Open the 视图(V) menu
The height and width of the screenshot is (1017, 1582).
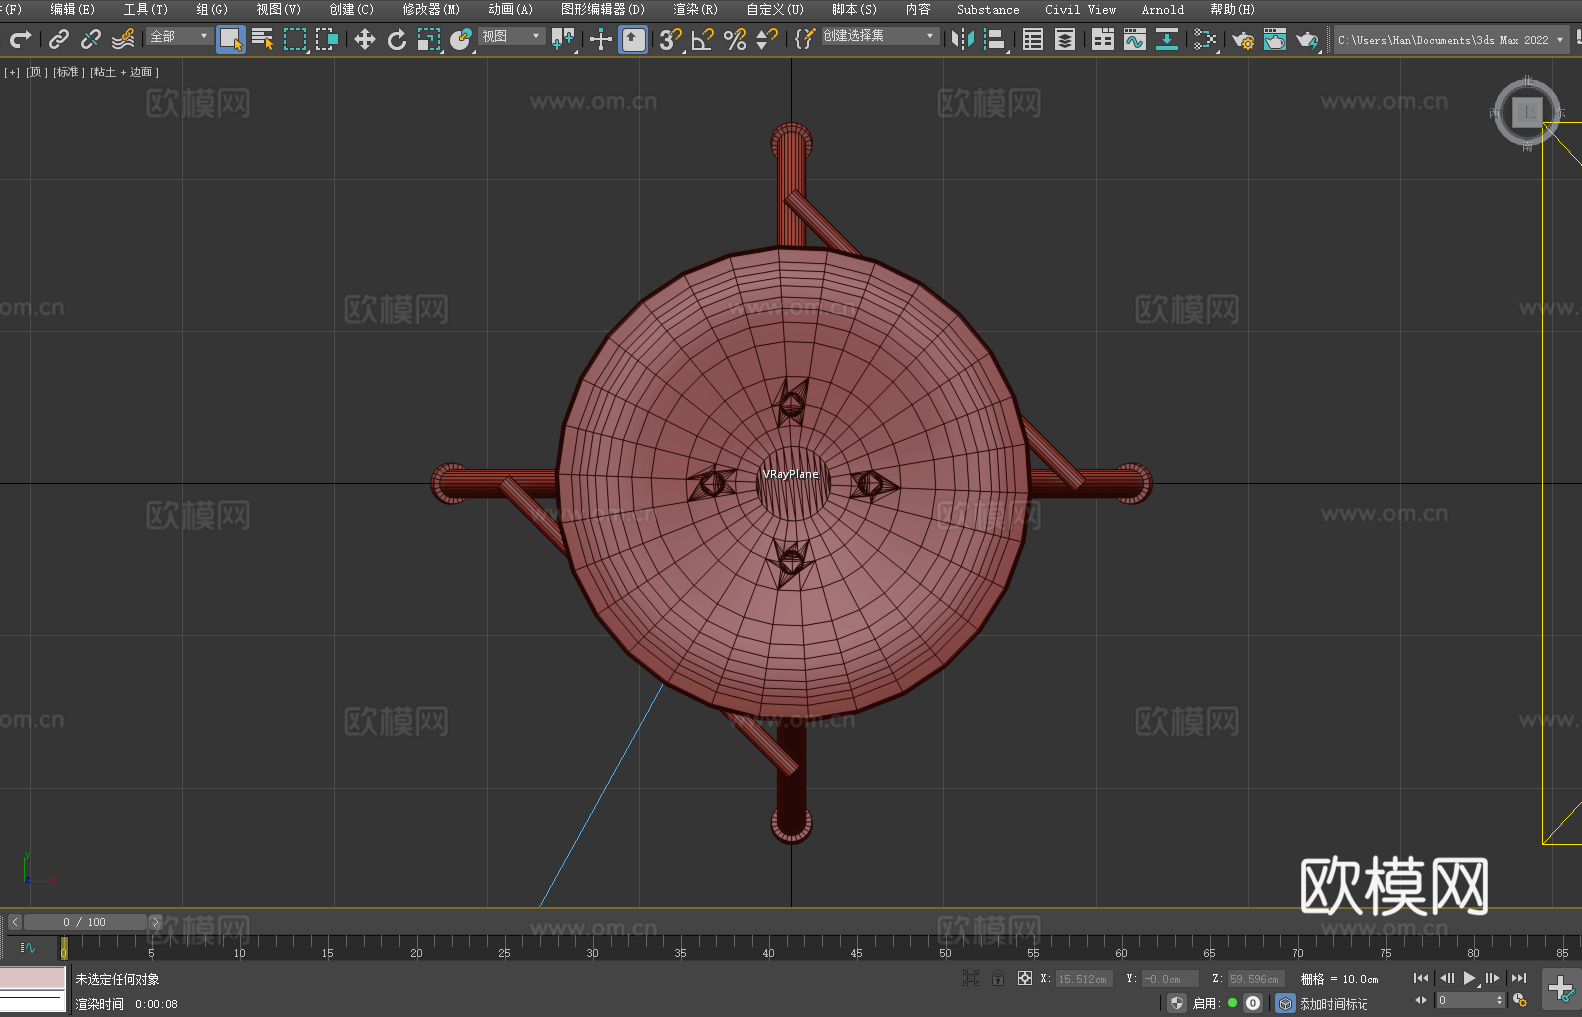(x=278, y=9)
